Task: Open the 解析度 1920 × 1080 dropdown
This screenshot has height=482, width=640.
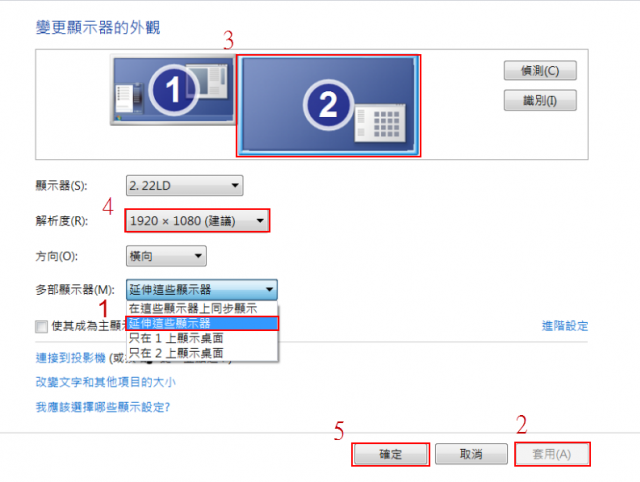Action: (x=197, y=221)
